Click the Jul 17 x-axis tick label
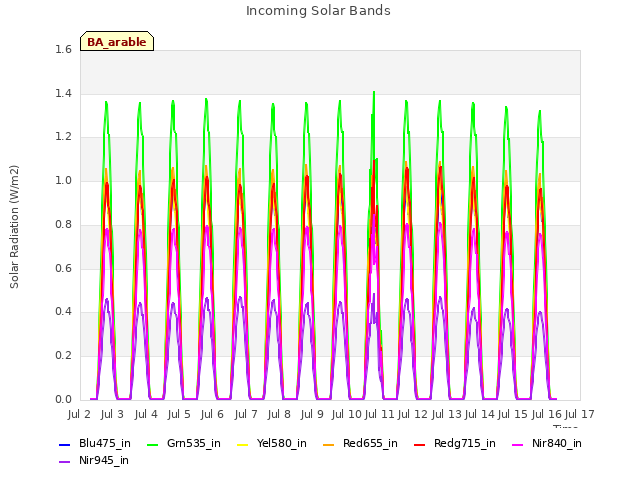640x480 pixels. tap(579, 414)
